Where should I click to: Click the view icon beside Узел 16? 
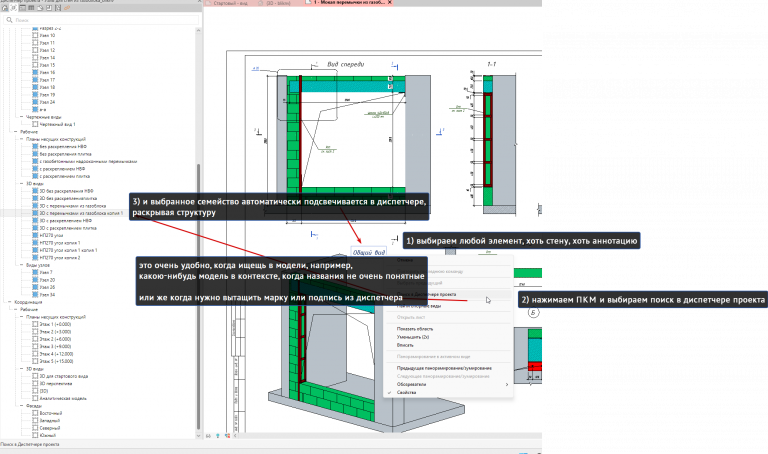point(35,72)
